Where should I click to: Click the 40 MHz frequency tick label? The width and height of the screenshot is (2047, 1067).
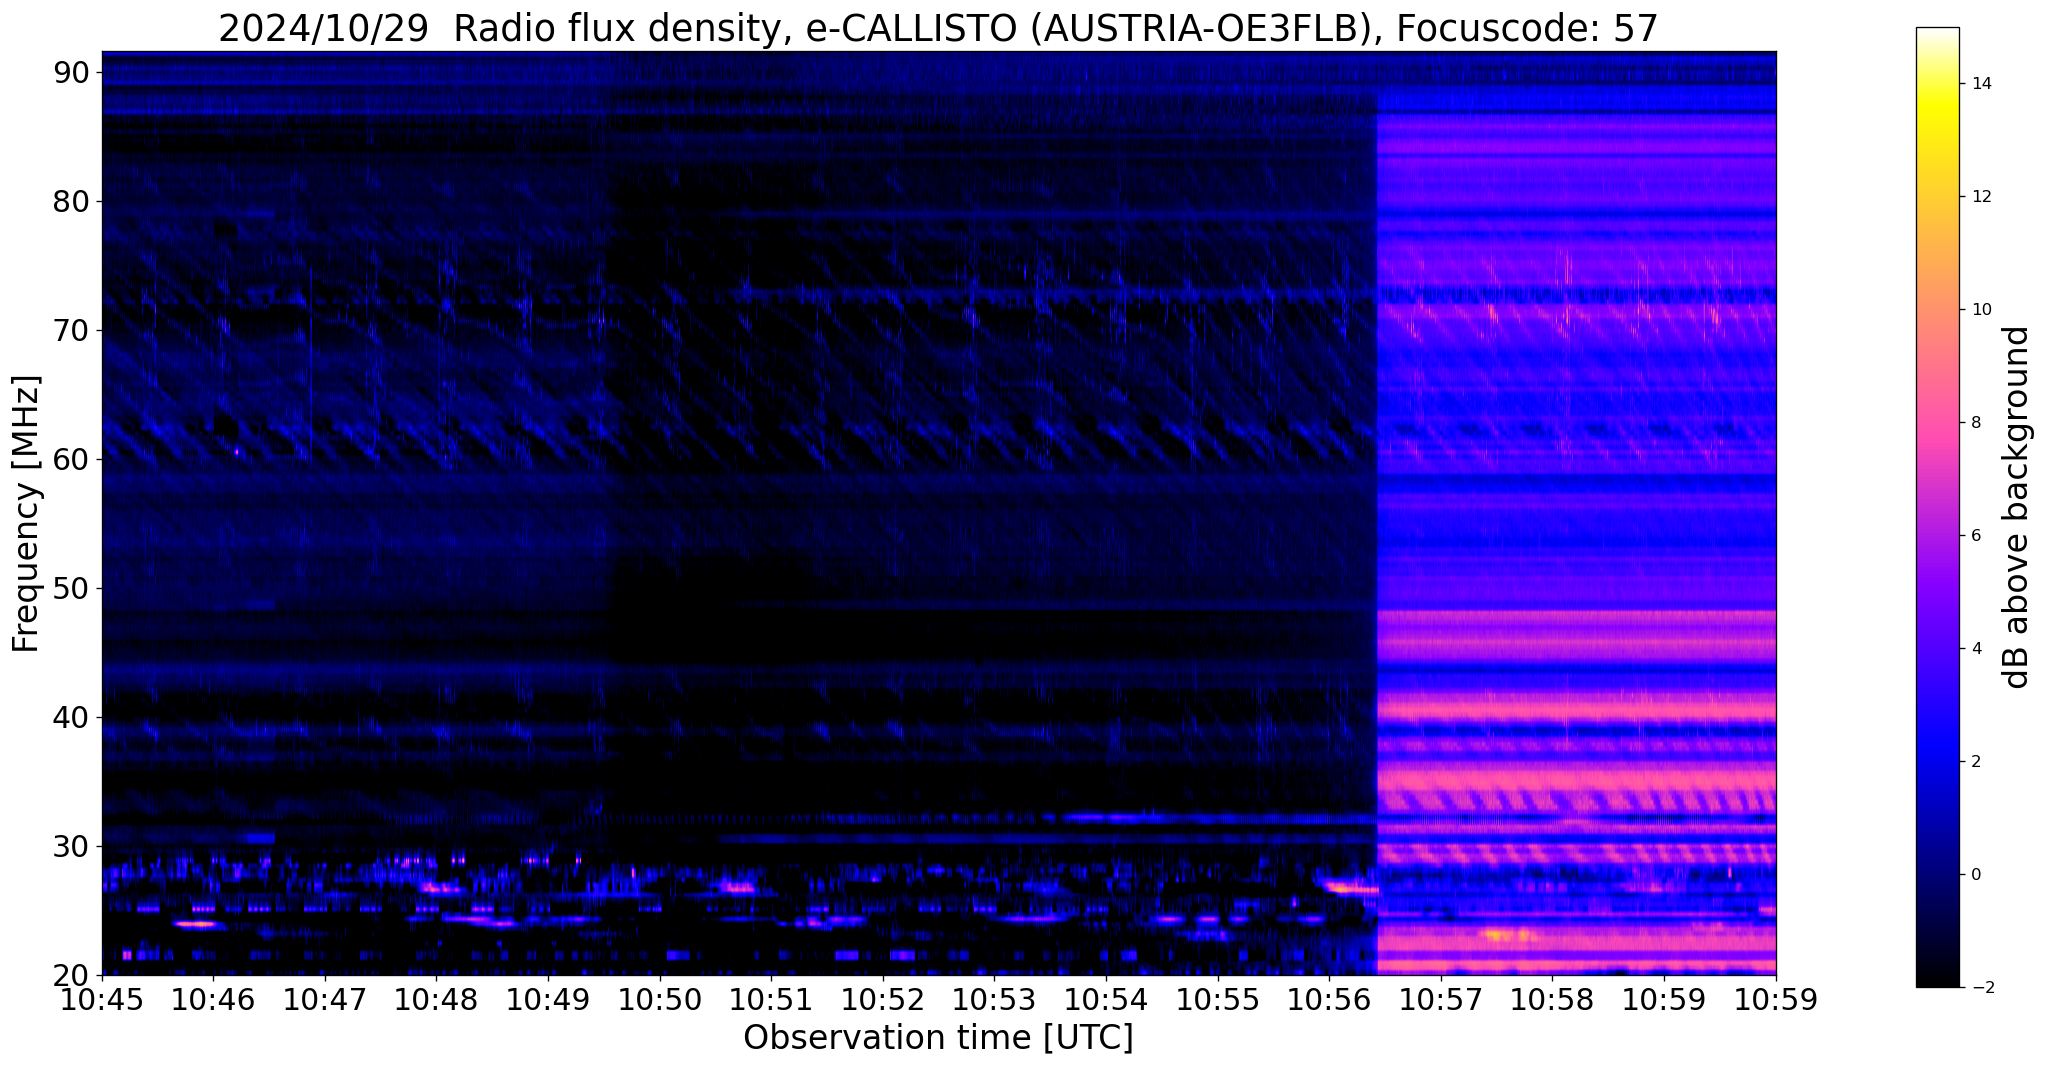71,717
